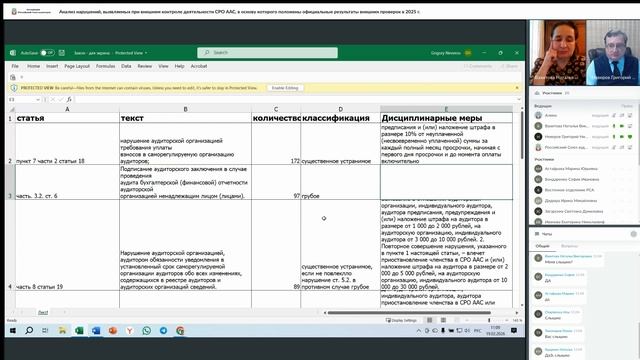Dismiss the Protected View warning bar
Viewport: 640px width, 360px height.
517,88
